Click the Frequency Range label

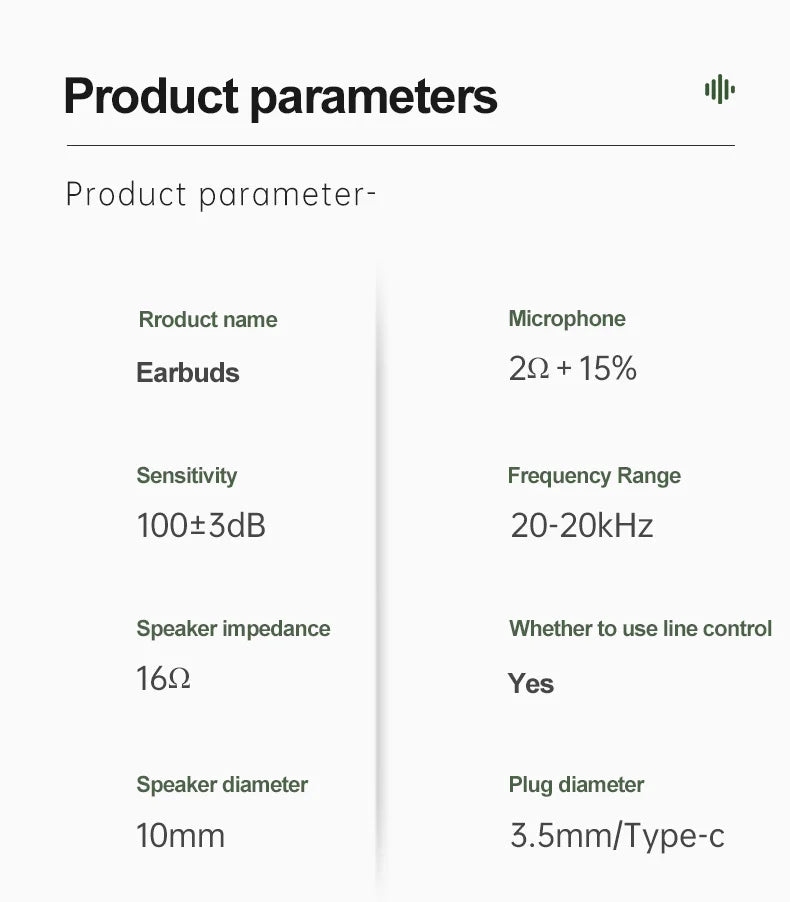click(x=594, y=476)
